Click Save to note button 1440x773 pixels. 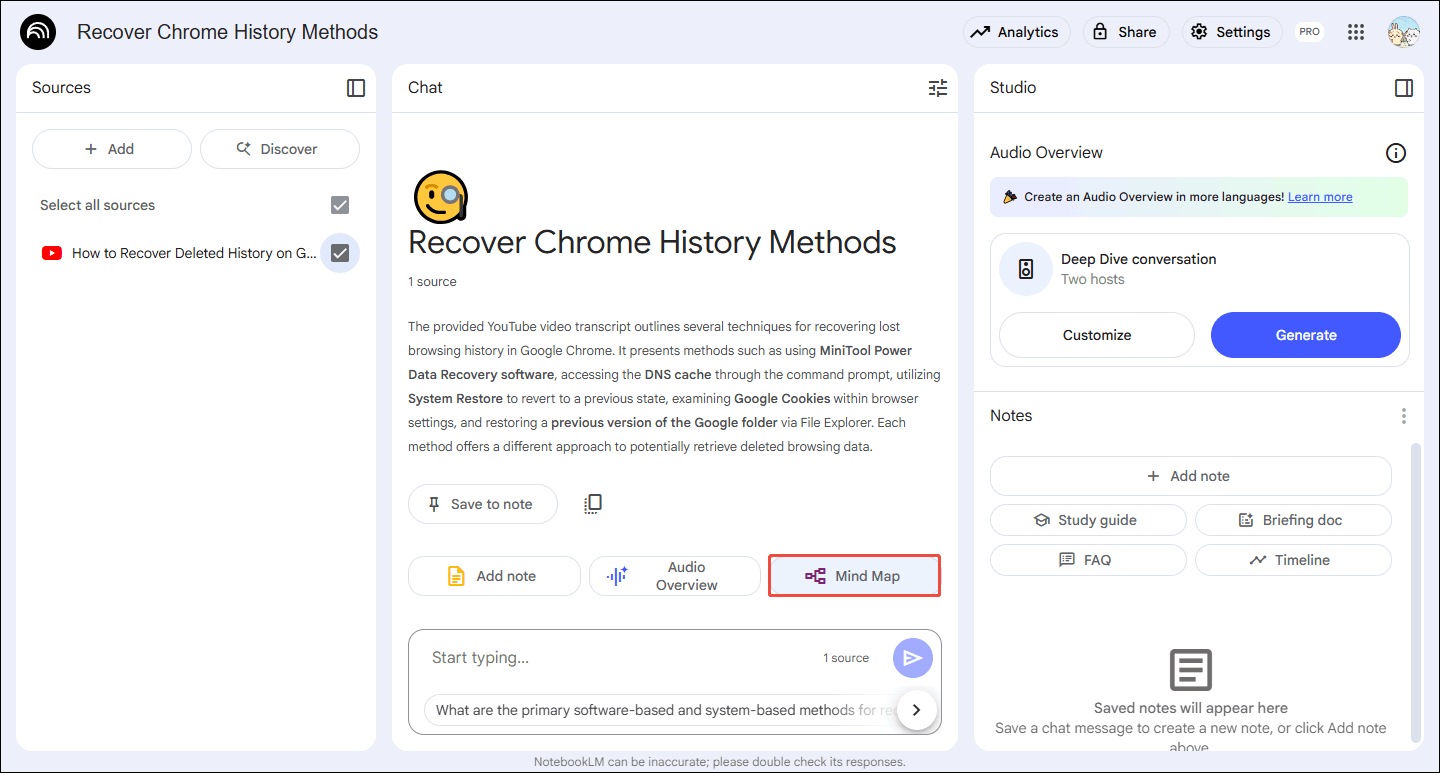483,504
